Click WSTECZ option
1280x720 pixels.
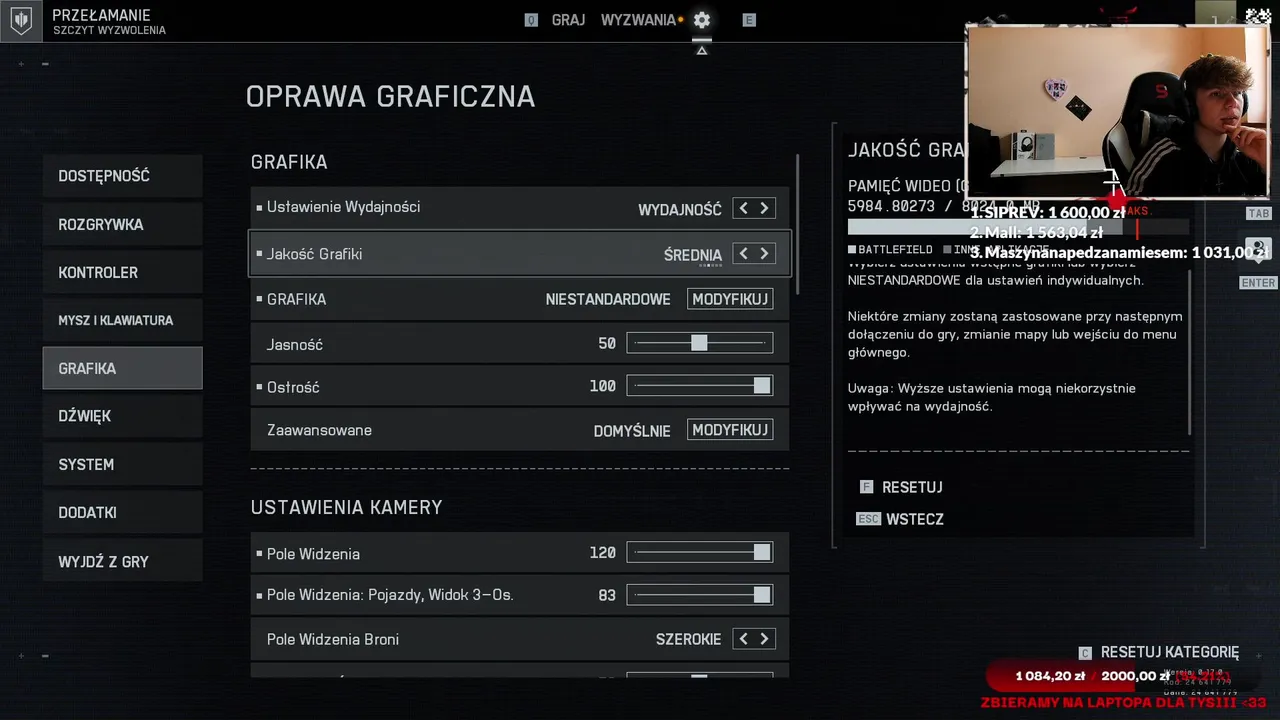(915, 519)
